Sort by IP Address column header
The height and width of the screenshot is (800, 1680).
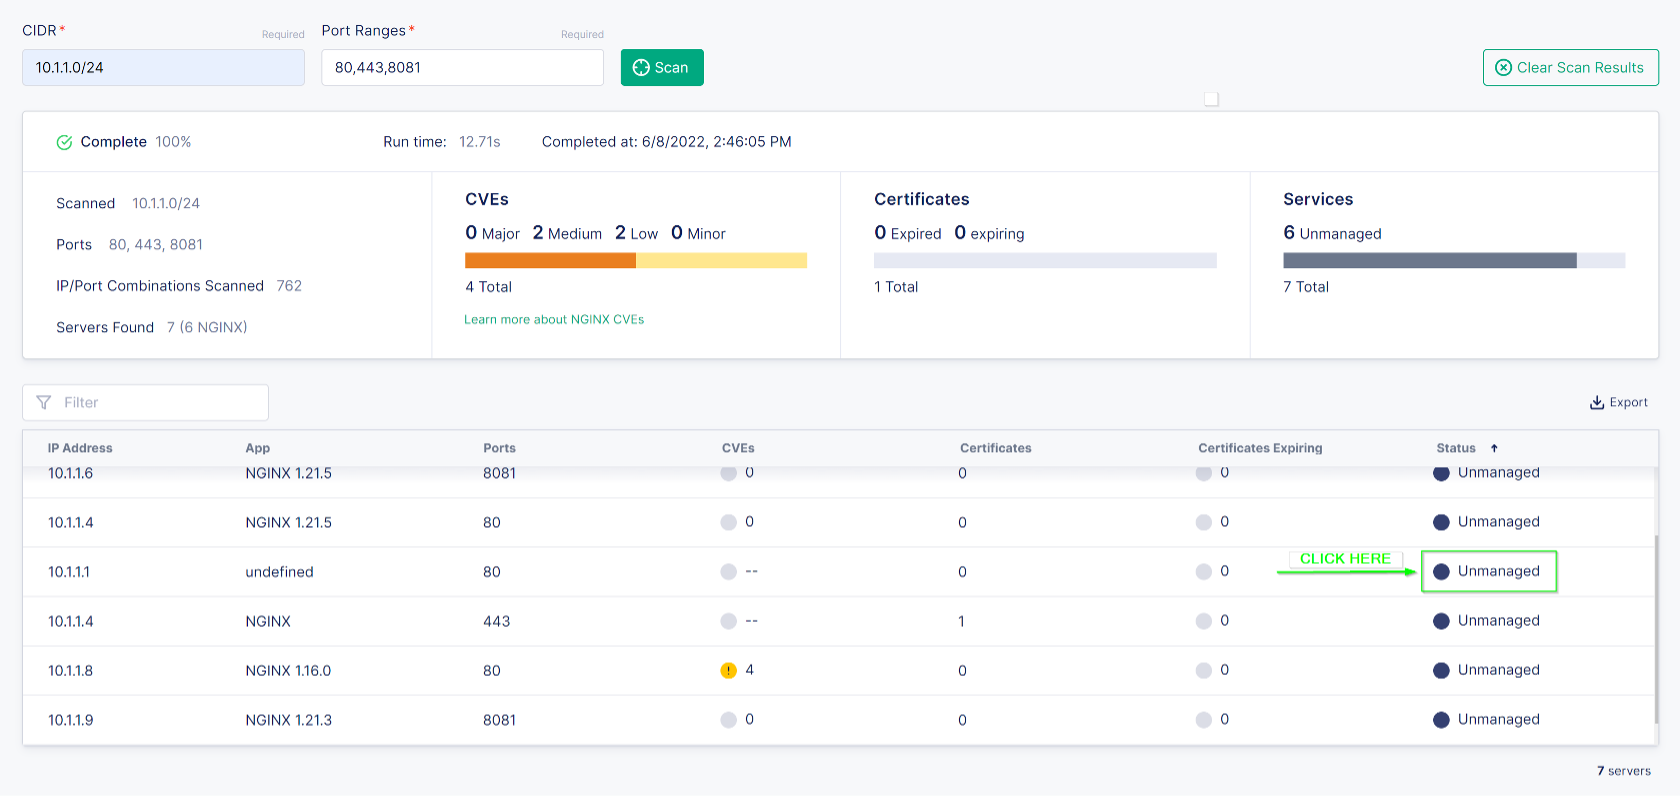(x=80, y=448)
